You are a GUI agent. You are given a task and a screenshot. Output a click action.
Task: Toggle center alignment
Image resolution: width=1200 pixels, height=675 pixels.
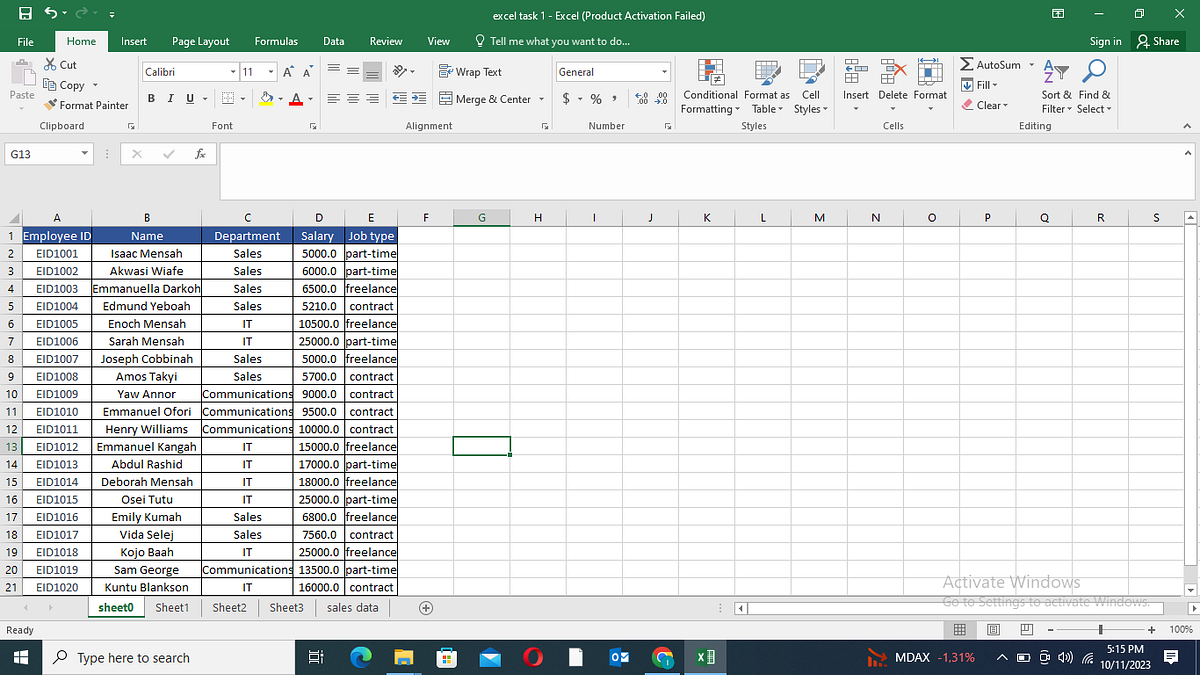point(352,98)
